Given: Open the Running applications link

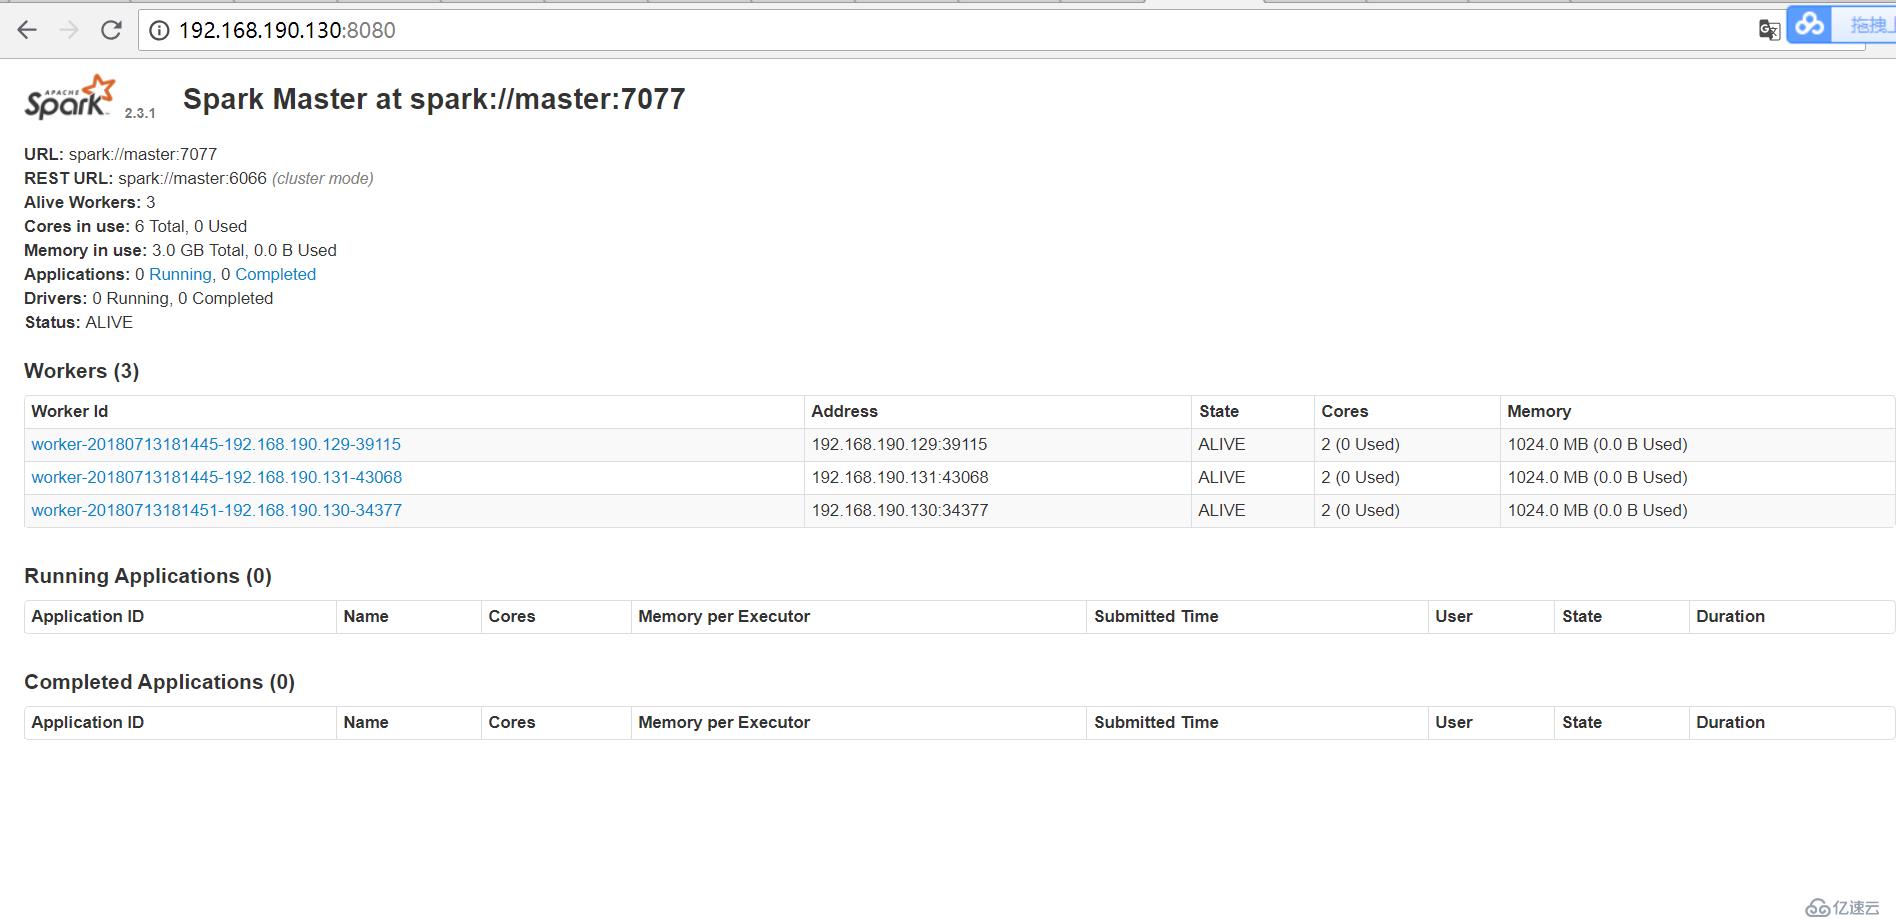Looking at the screenshot, I should point(180,274).
